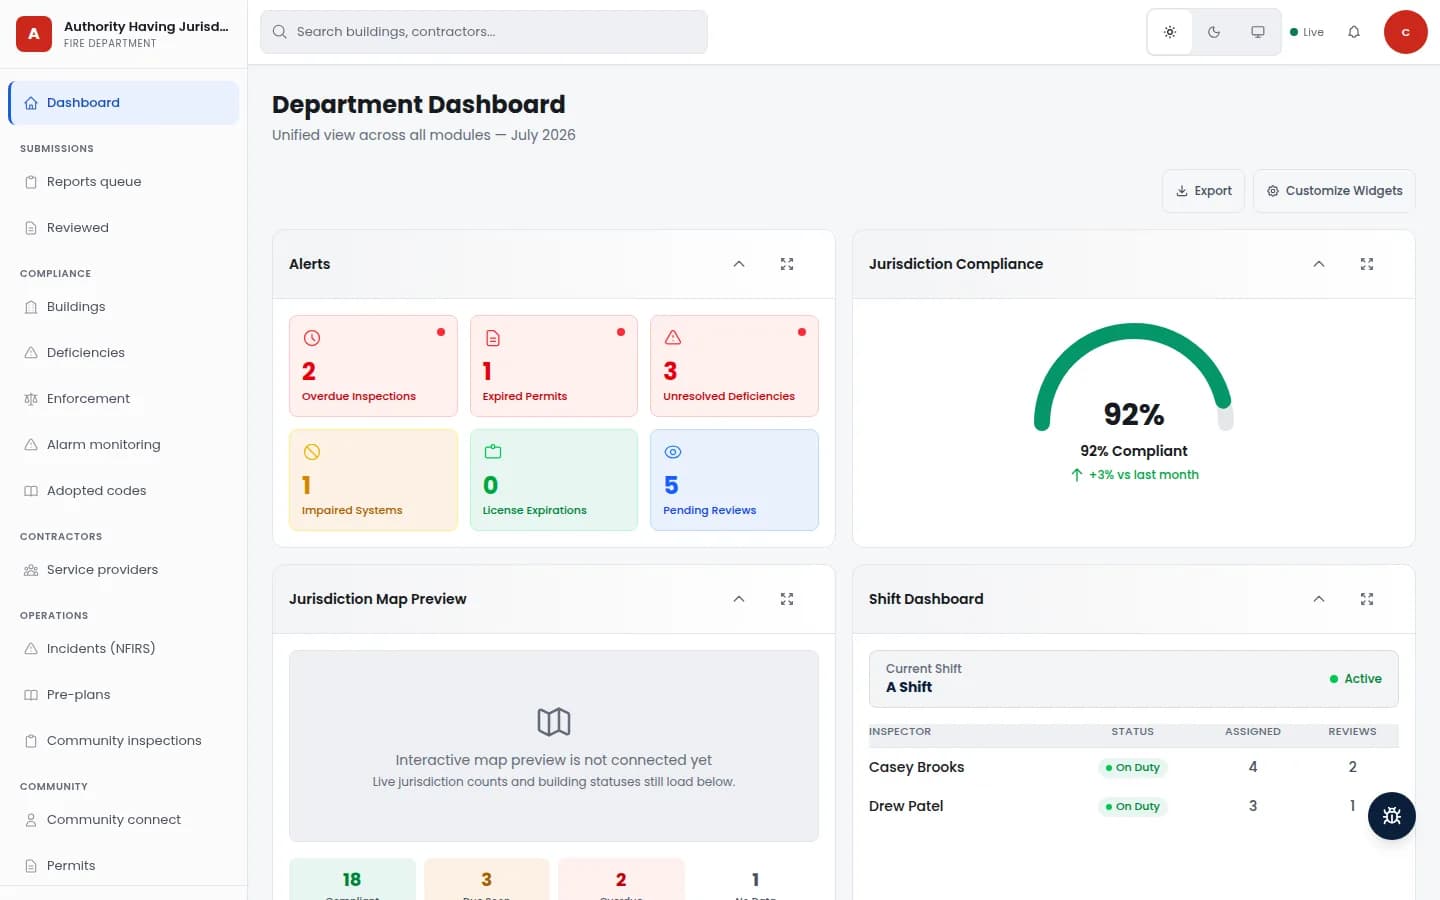Open Enforcement in sidebar
Screen dimensions: 1440x900
pyautogui.click(x=124, y=399)
